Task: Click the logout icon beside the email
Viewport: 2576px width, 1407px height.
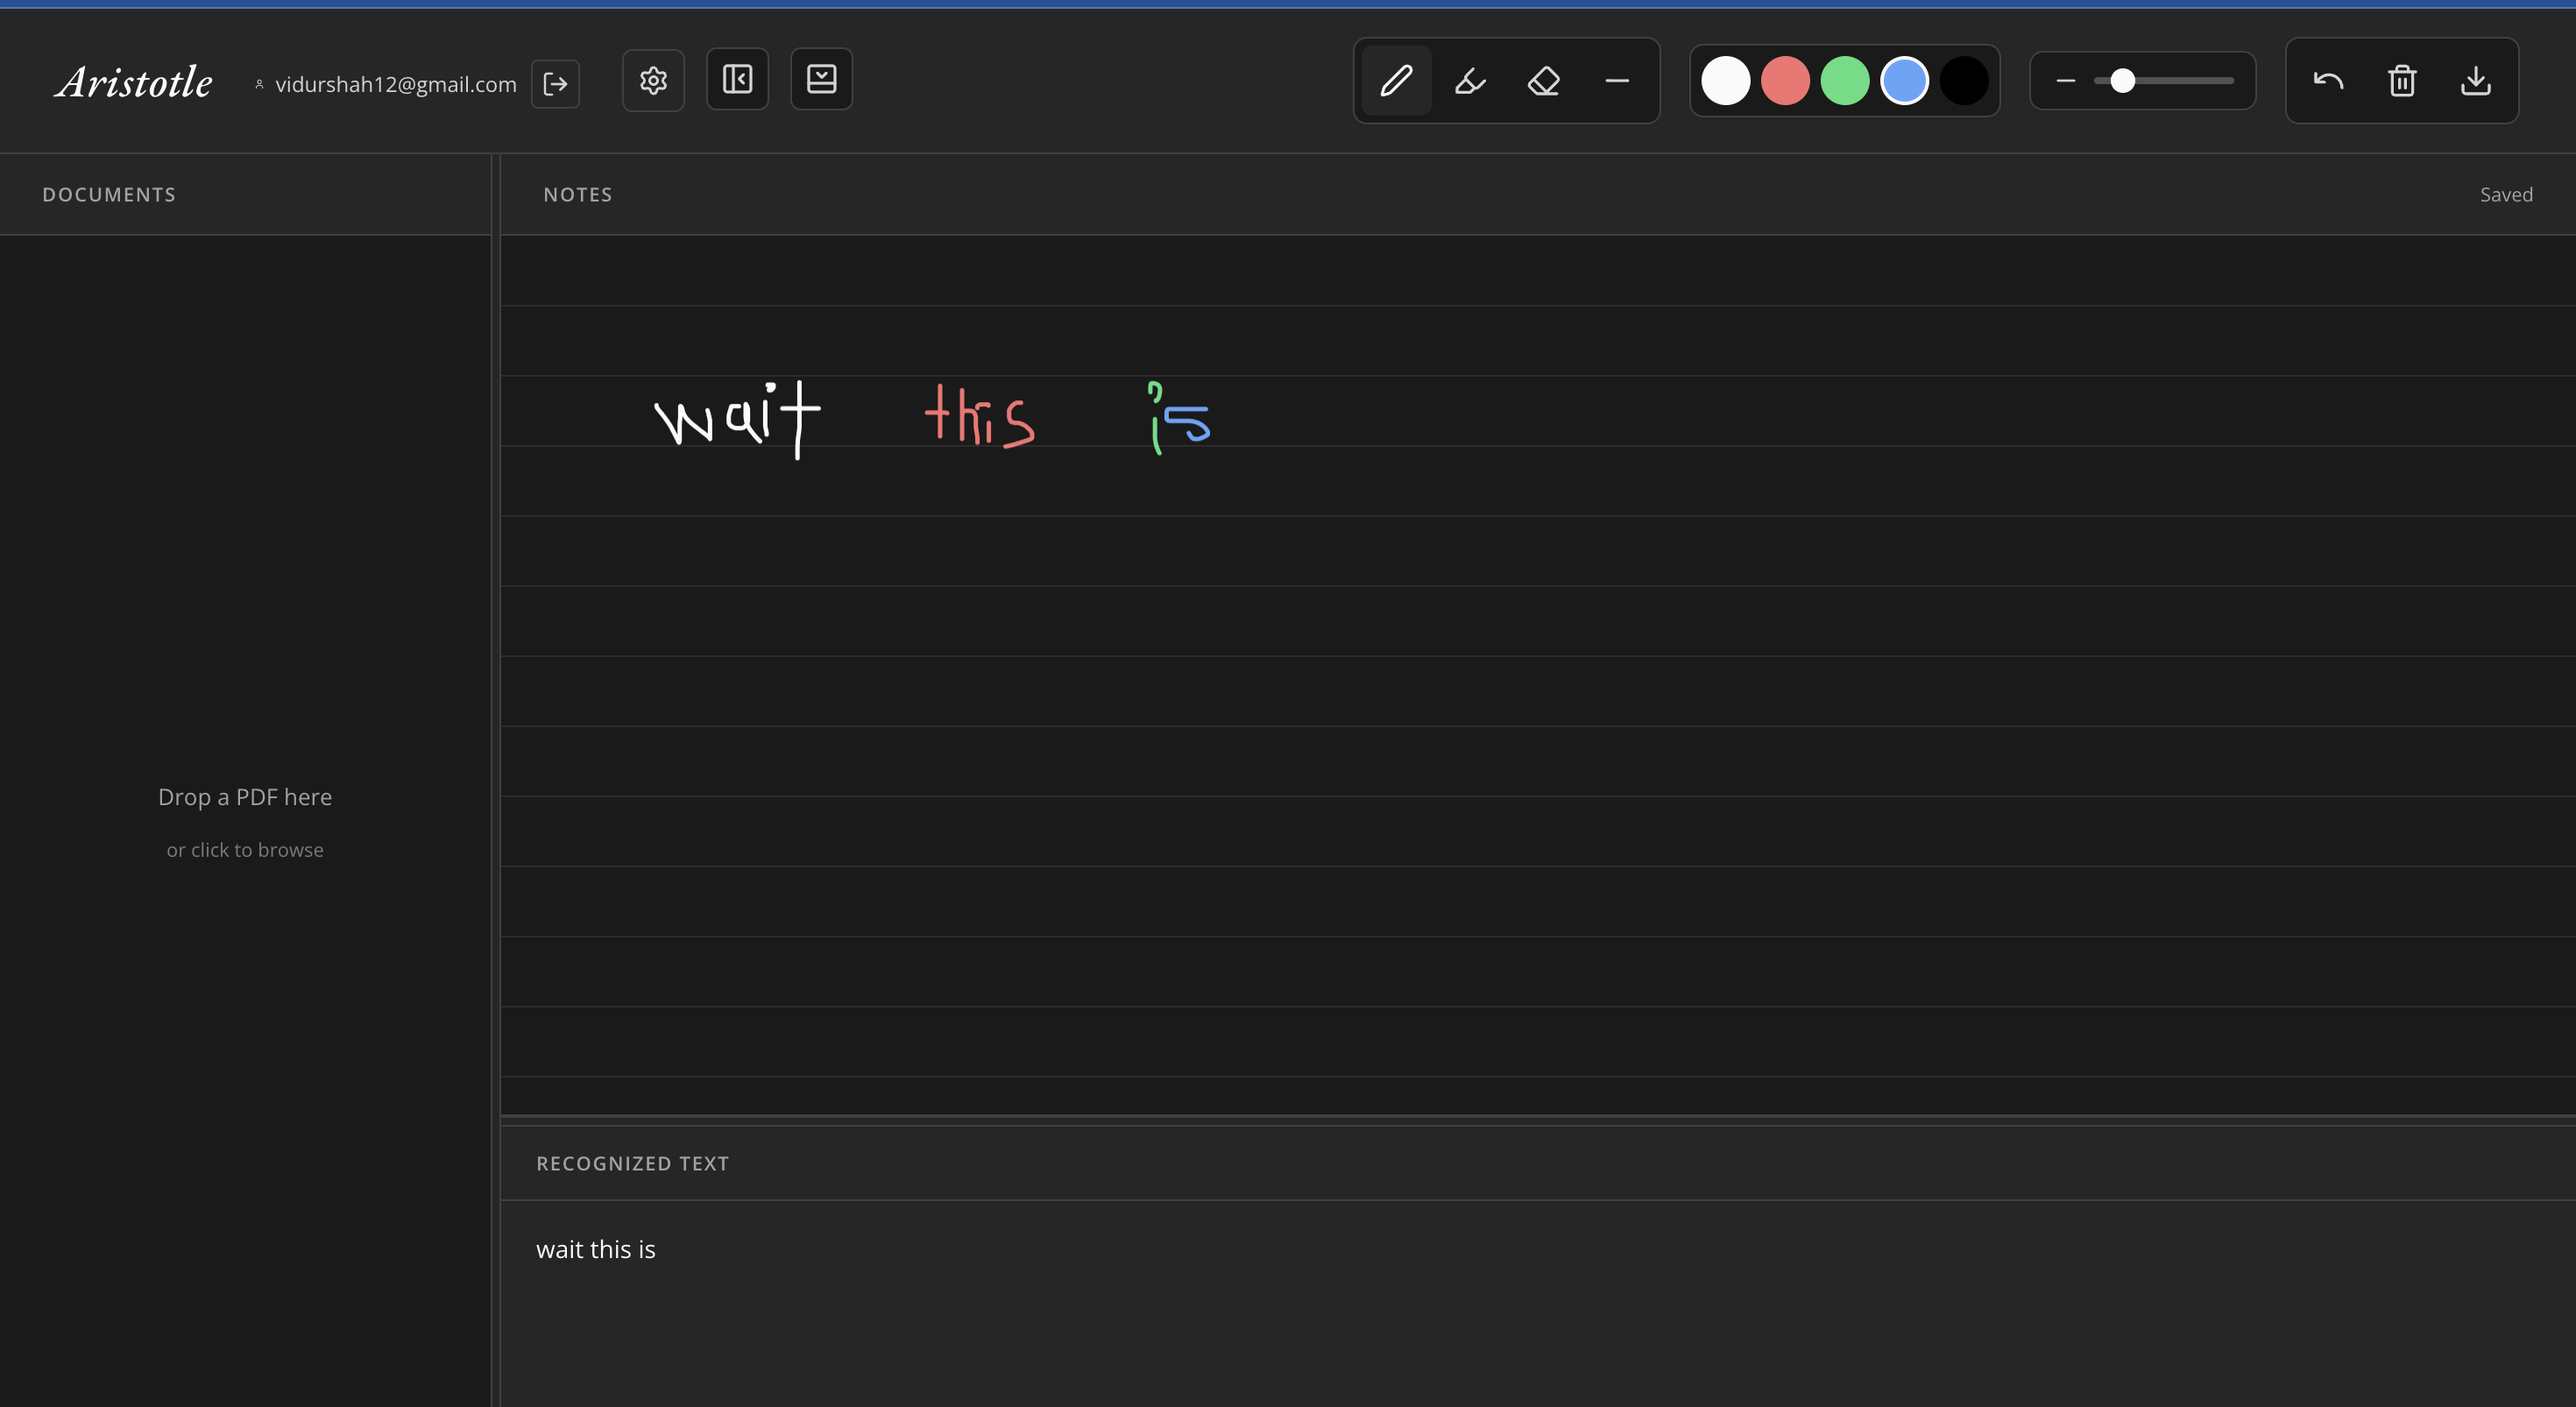Action: [x=555, y=84]
